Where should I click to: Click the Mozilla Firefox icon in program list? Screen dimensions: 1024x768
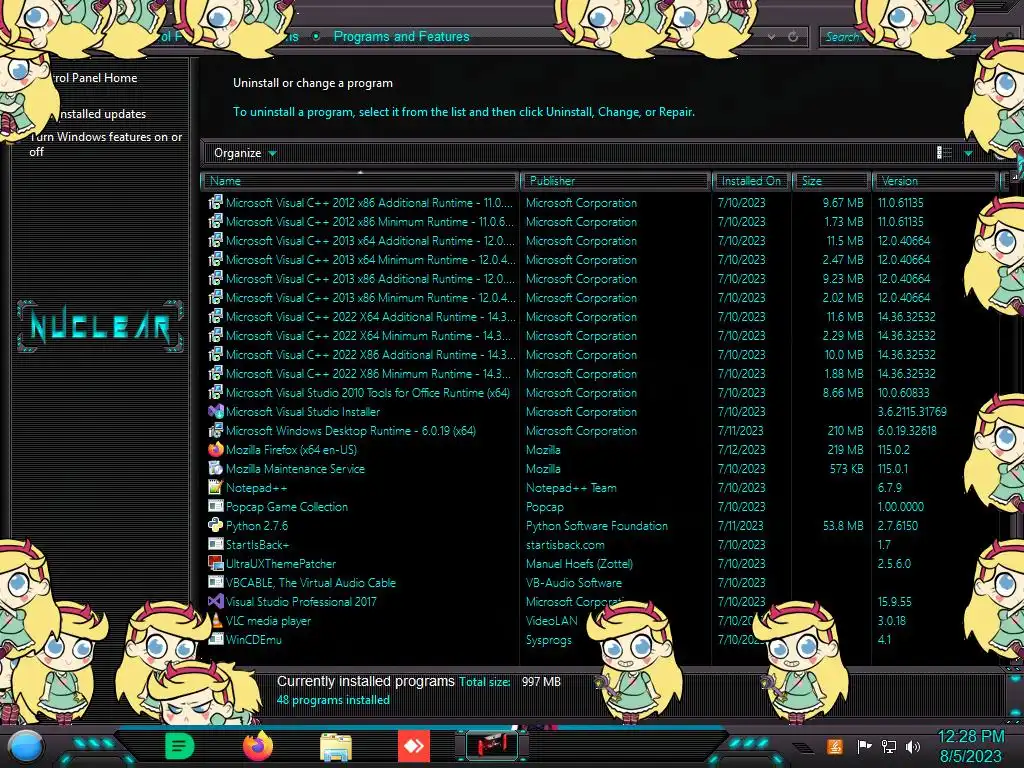(x=216, y=450)
